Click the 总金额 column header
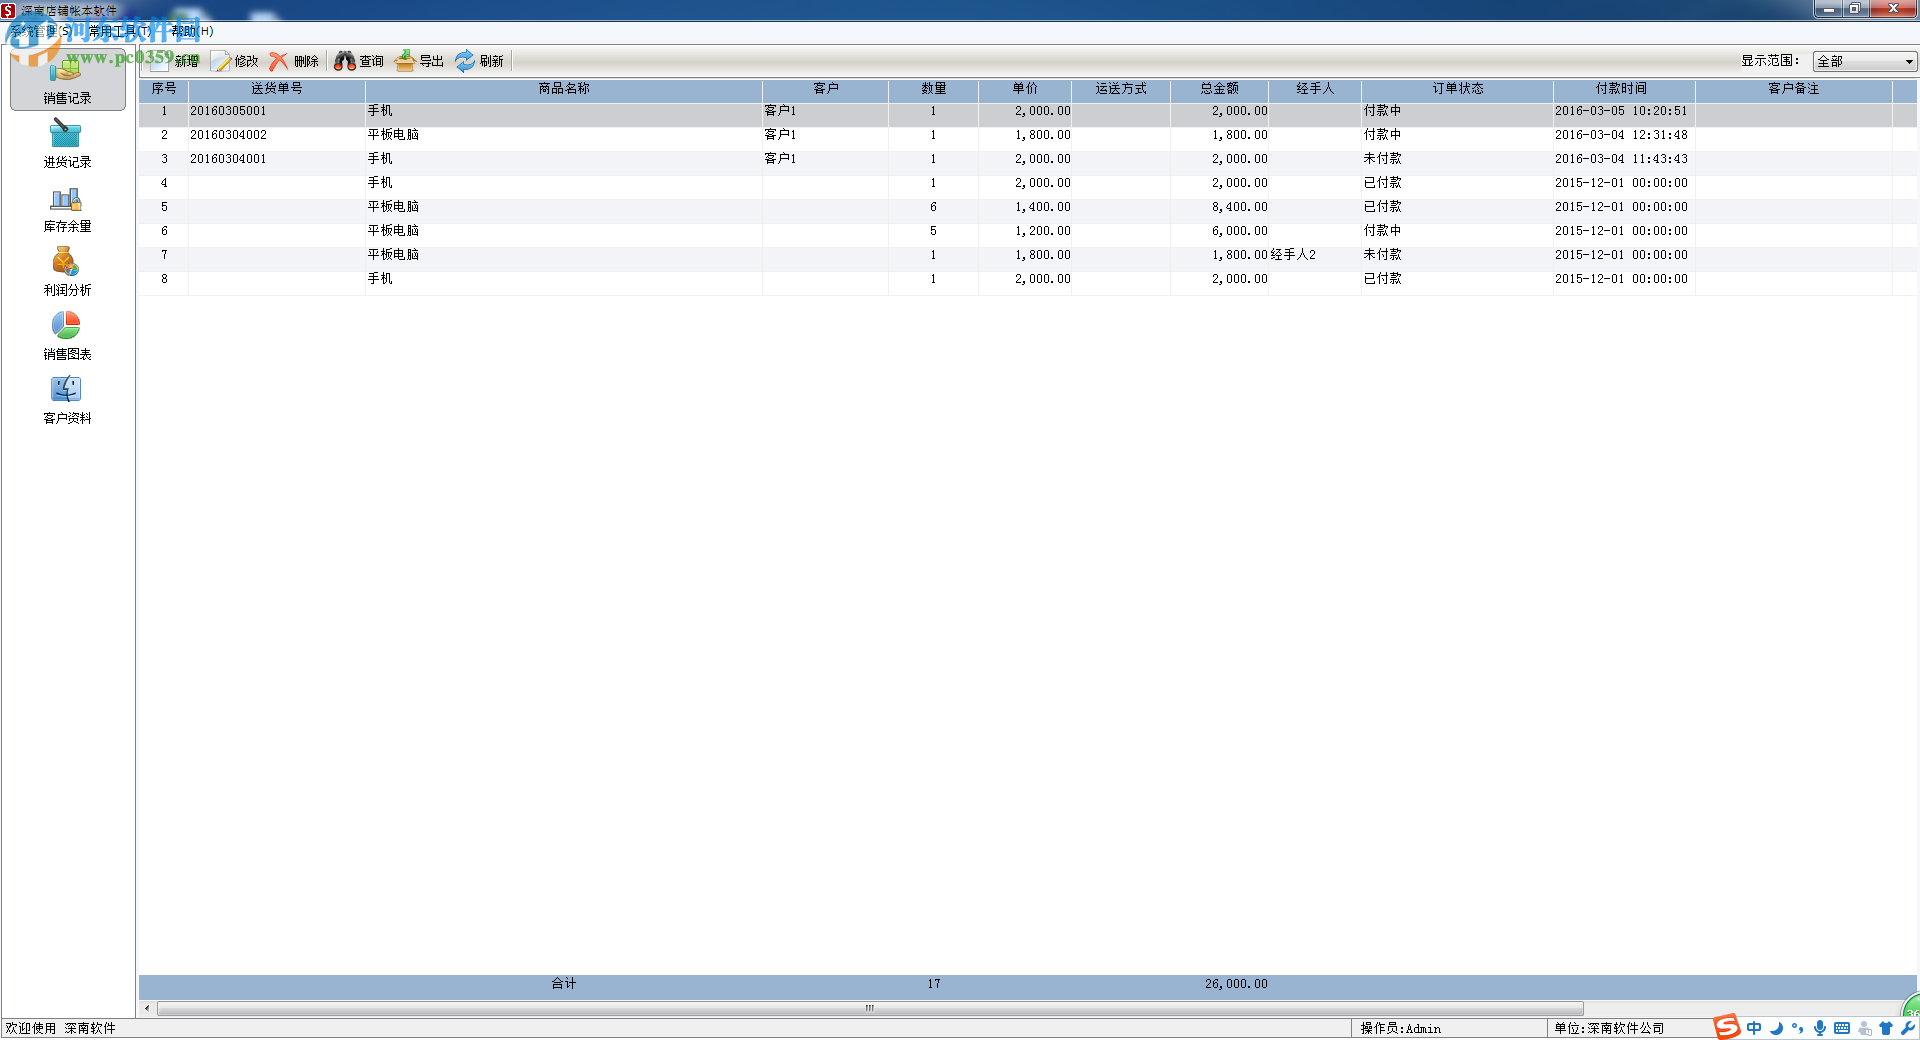 (1220, 89)
